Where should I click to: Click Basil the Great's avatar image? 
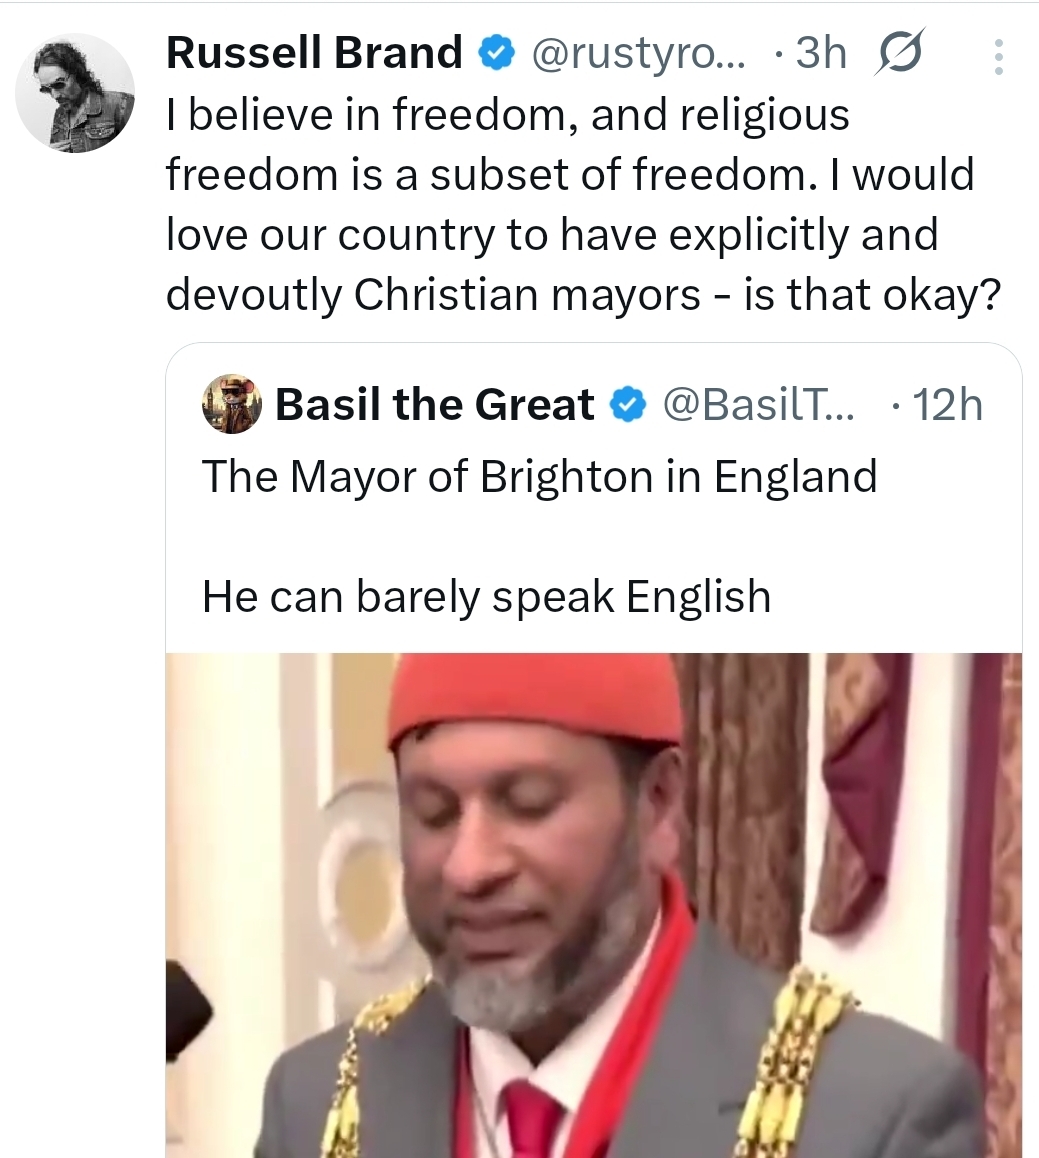pyautogui.click(x=232, y=405)
